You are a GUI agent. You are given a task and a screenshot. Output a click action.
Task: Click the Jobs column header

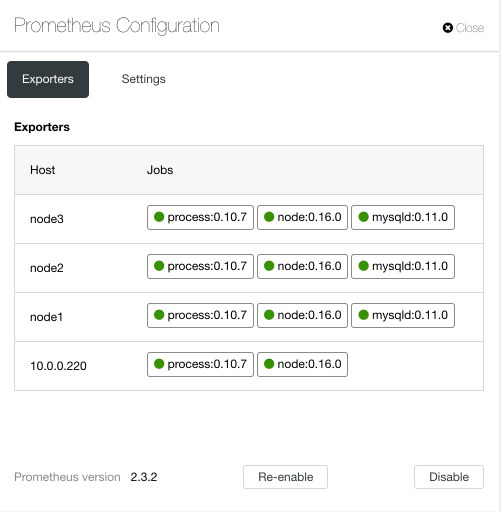pos(160,170)
